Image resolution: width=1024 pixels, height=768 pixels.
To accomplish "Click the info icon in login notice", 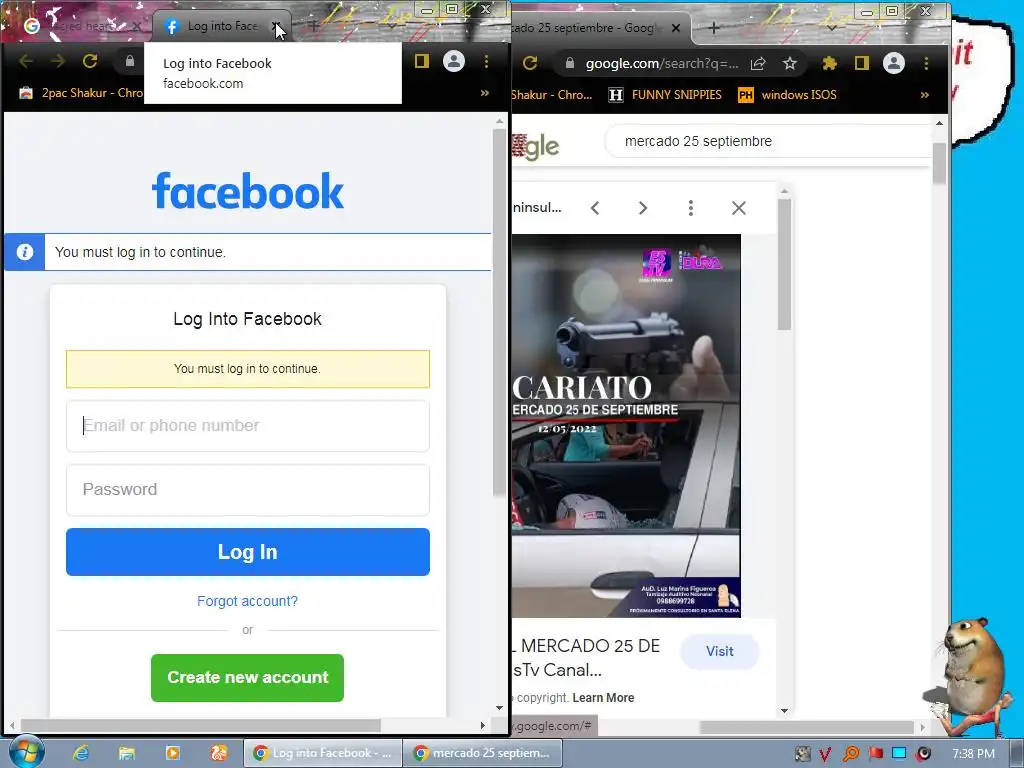I will click(25, 252).
